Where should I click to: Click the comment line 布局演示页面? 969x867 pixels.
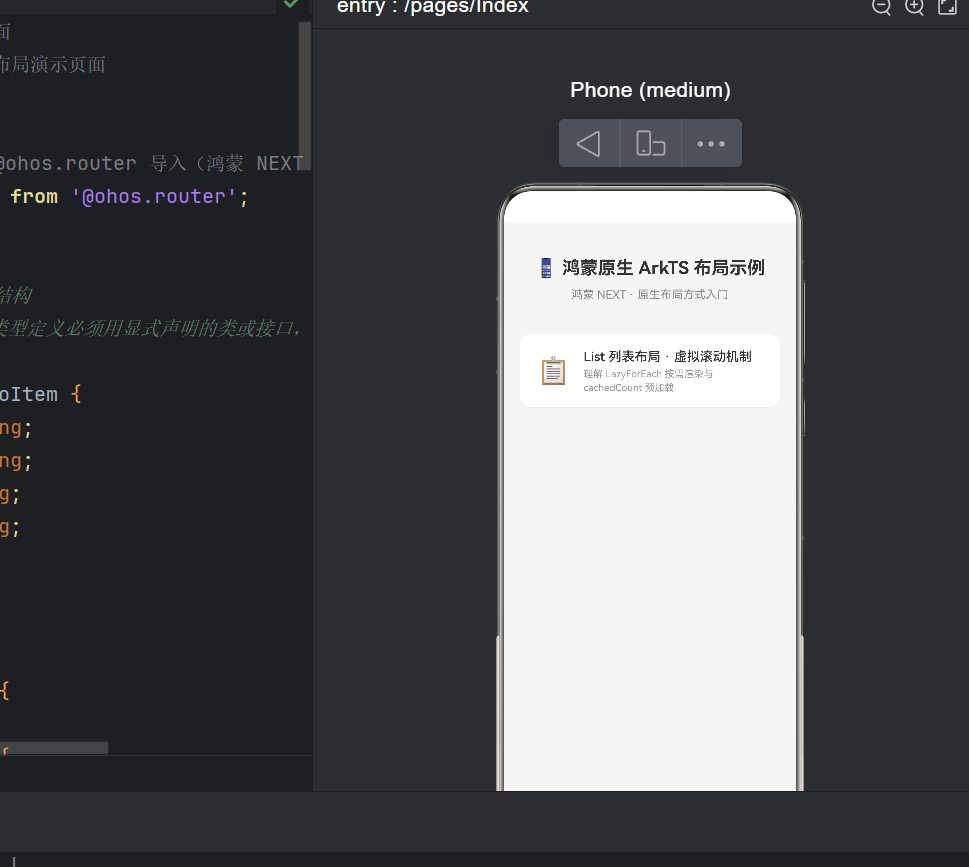click(x=53, y=64)
